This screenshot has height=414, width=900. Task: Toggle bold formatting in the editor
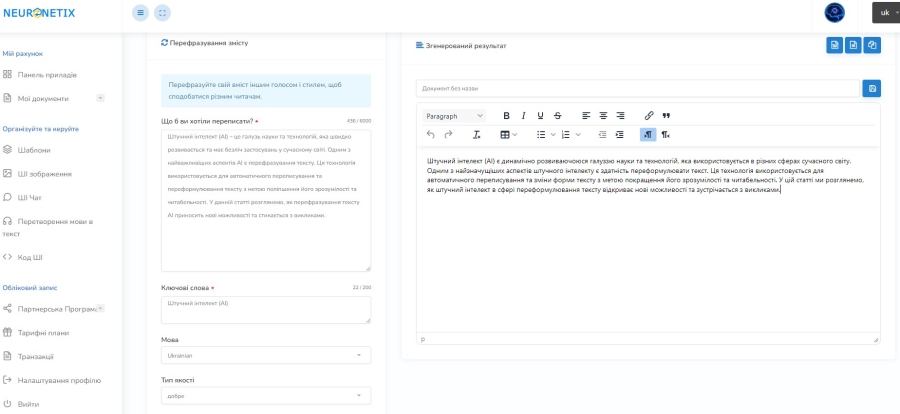(506, 115)
